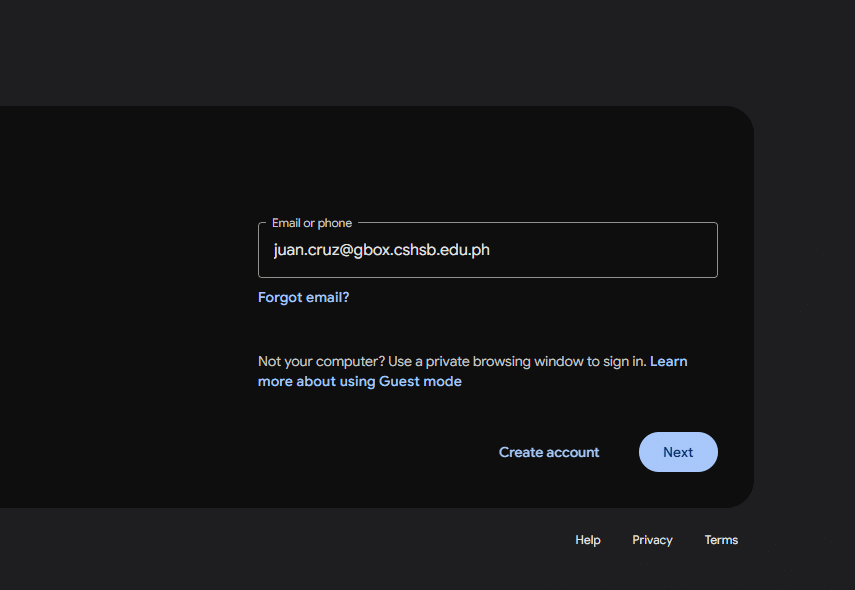Click the 'Guest mode' words in the link

pos(420,381)
